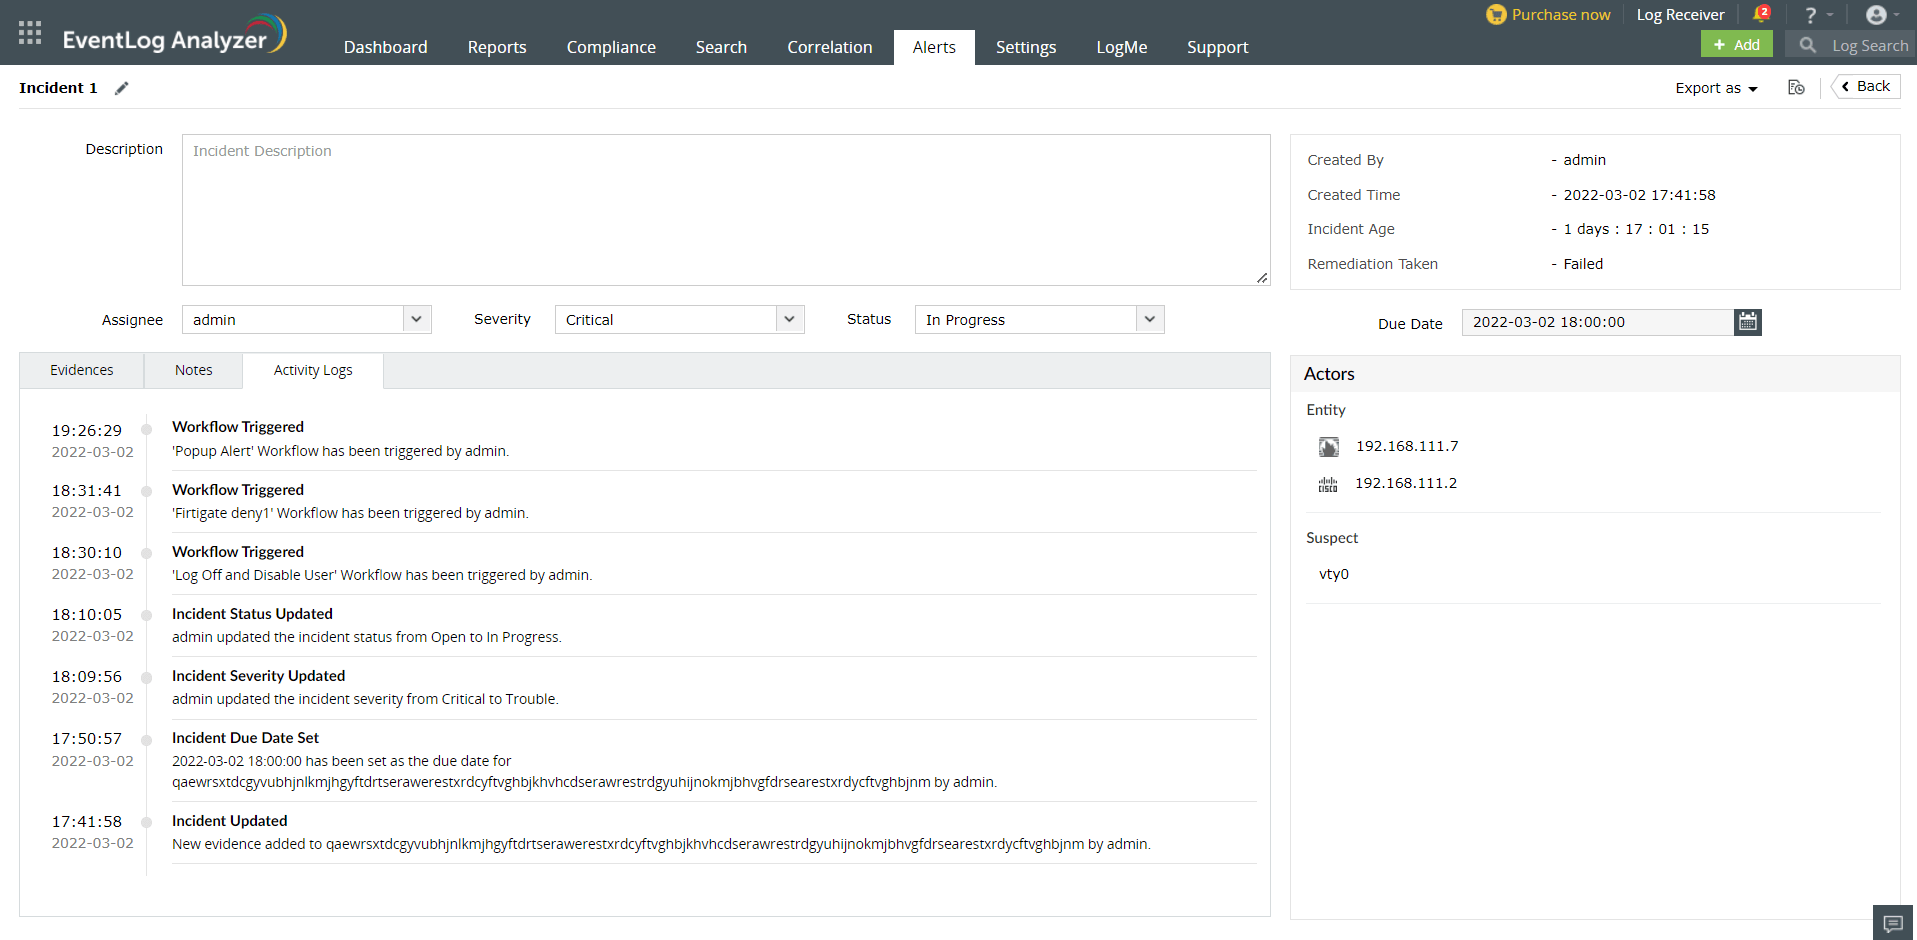Open the Assignee dropdown
Viewport: 1917px width, 940px height.
click(x=416, y=319)
